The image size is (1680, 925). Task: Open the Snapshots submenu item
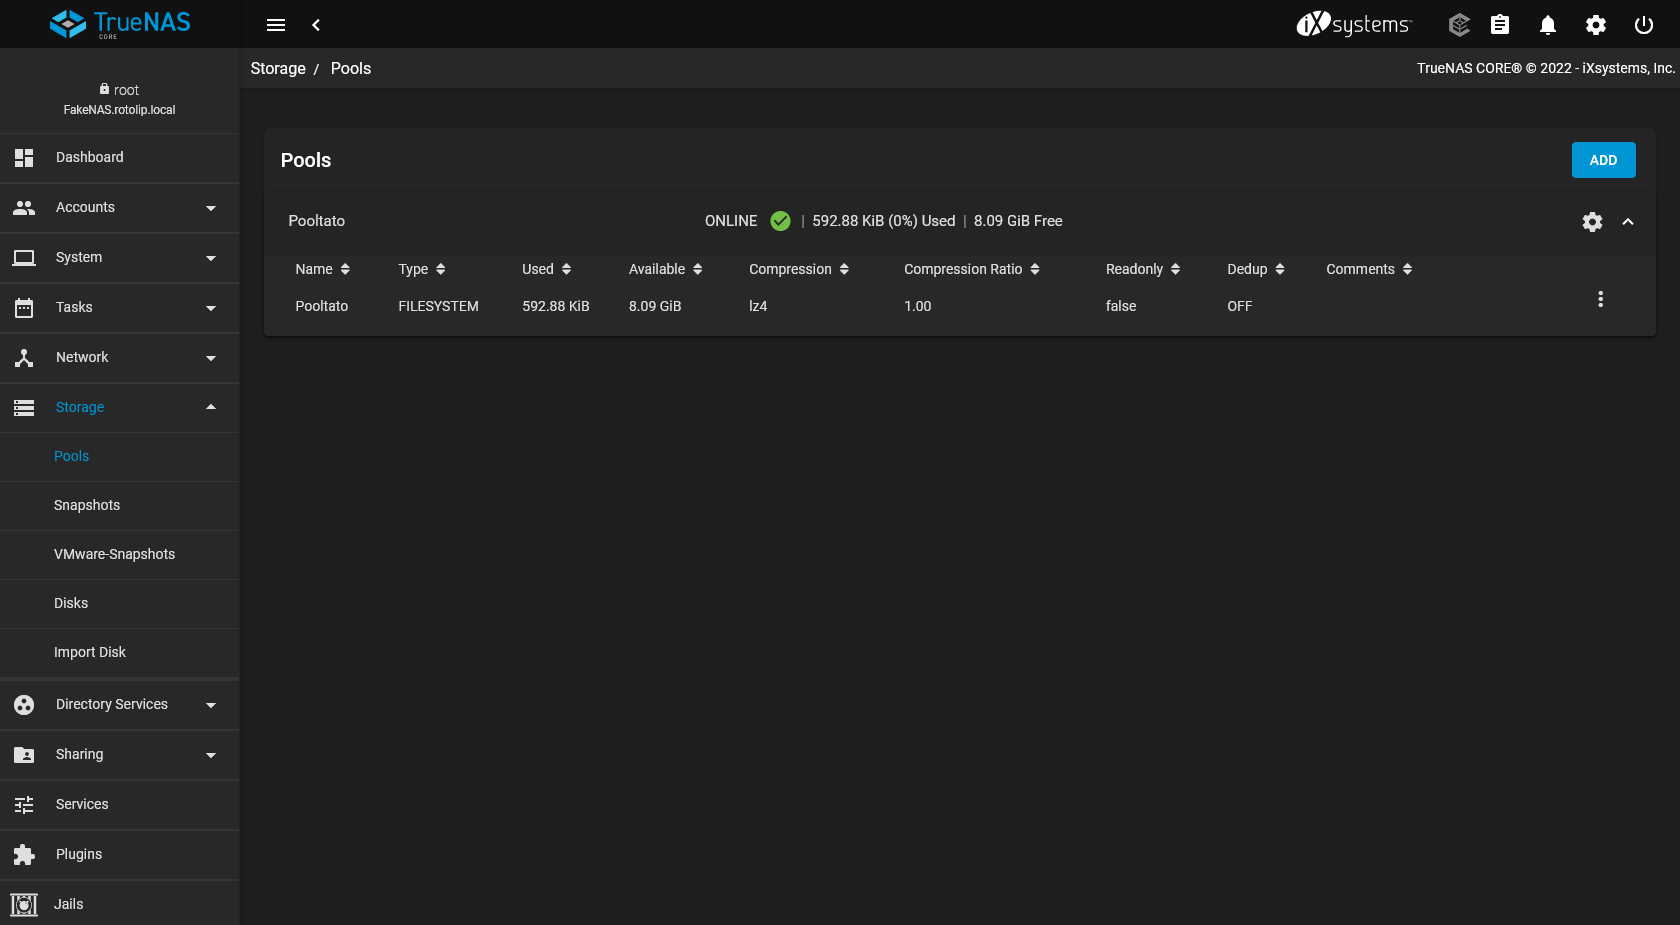(x=87, y=506)
